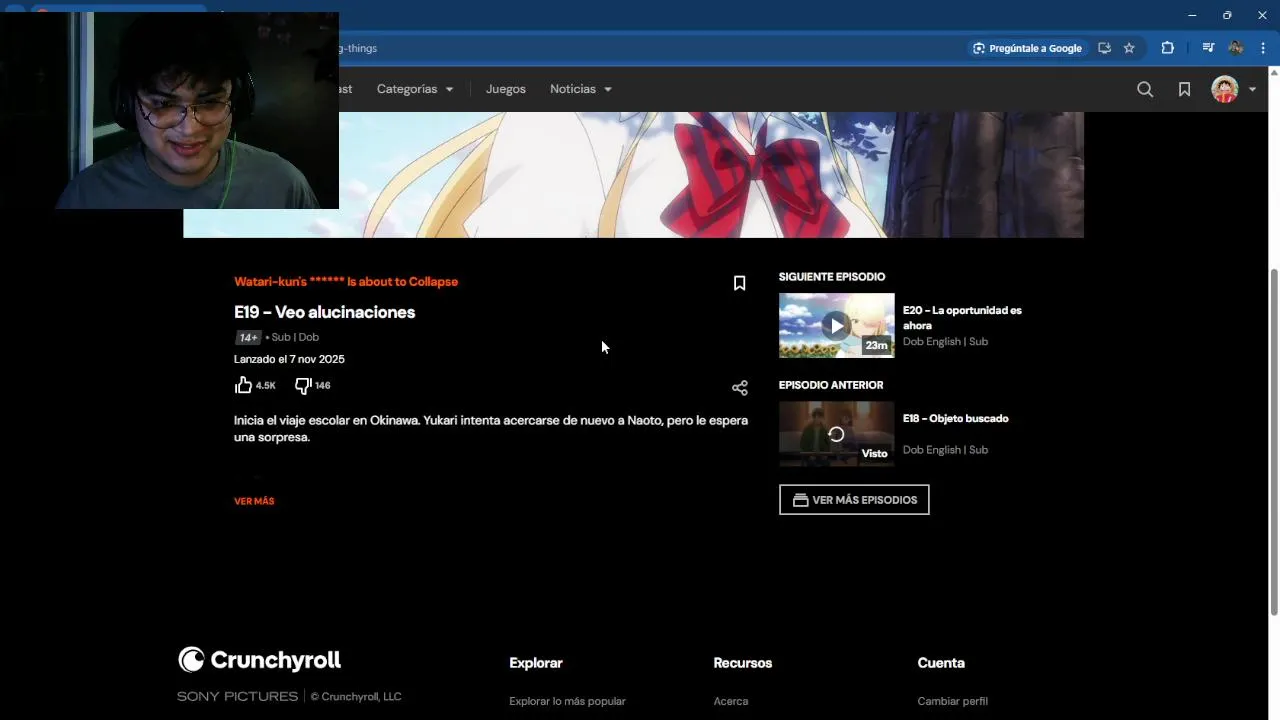Open Cambiar perfil footer link
Image resolution: width=1280 pixels, height=720 pixels.
point(952,701)
